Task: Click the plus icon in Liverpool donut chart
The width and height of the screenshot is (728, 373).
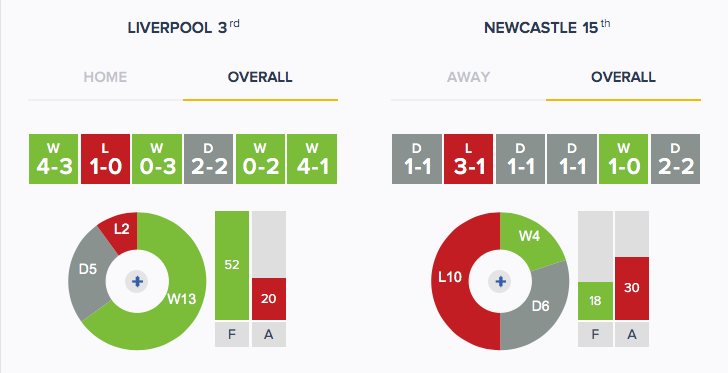Action: [x=137, y=281]
